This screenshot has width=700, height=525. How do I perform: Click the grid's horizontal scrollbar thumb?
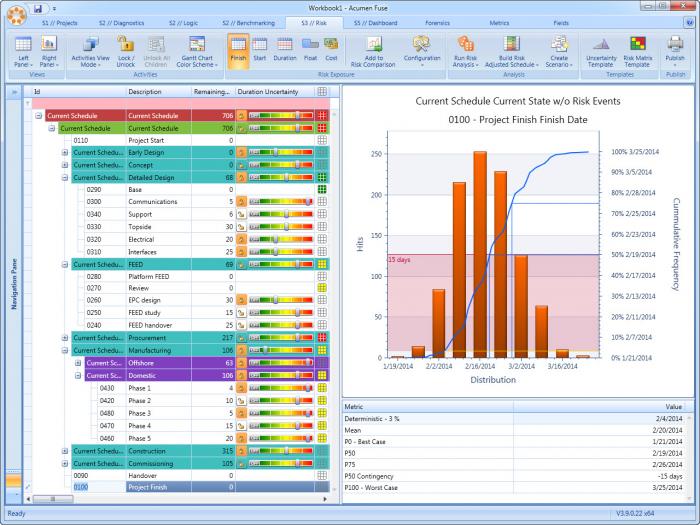tap(53, 499)
